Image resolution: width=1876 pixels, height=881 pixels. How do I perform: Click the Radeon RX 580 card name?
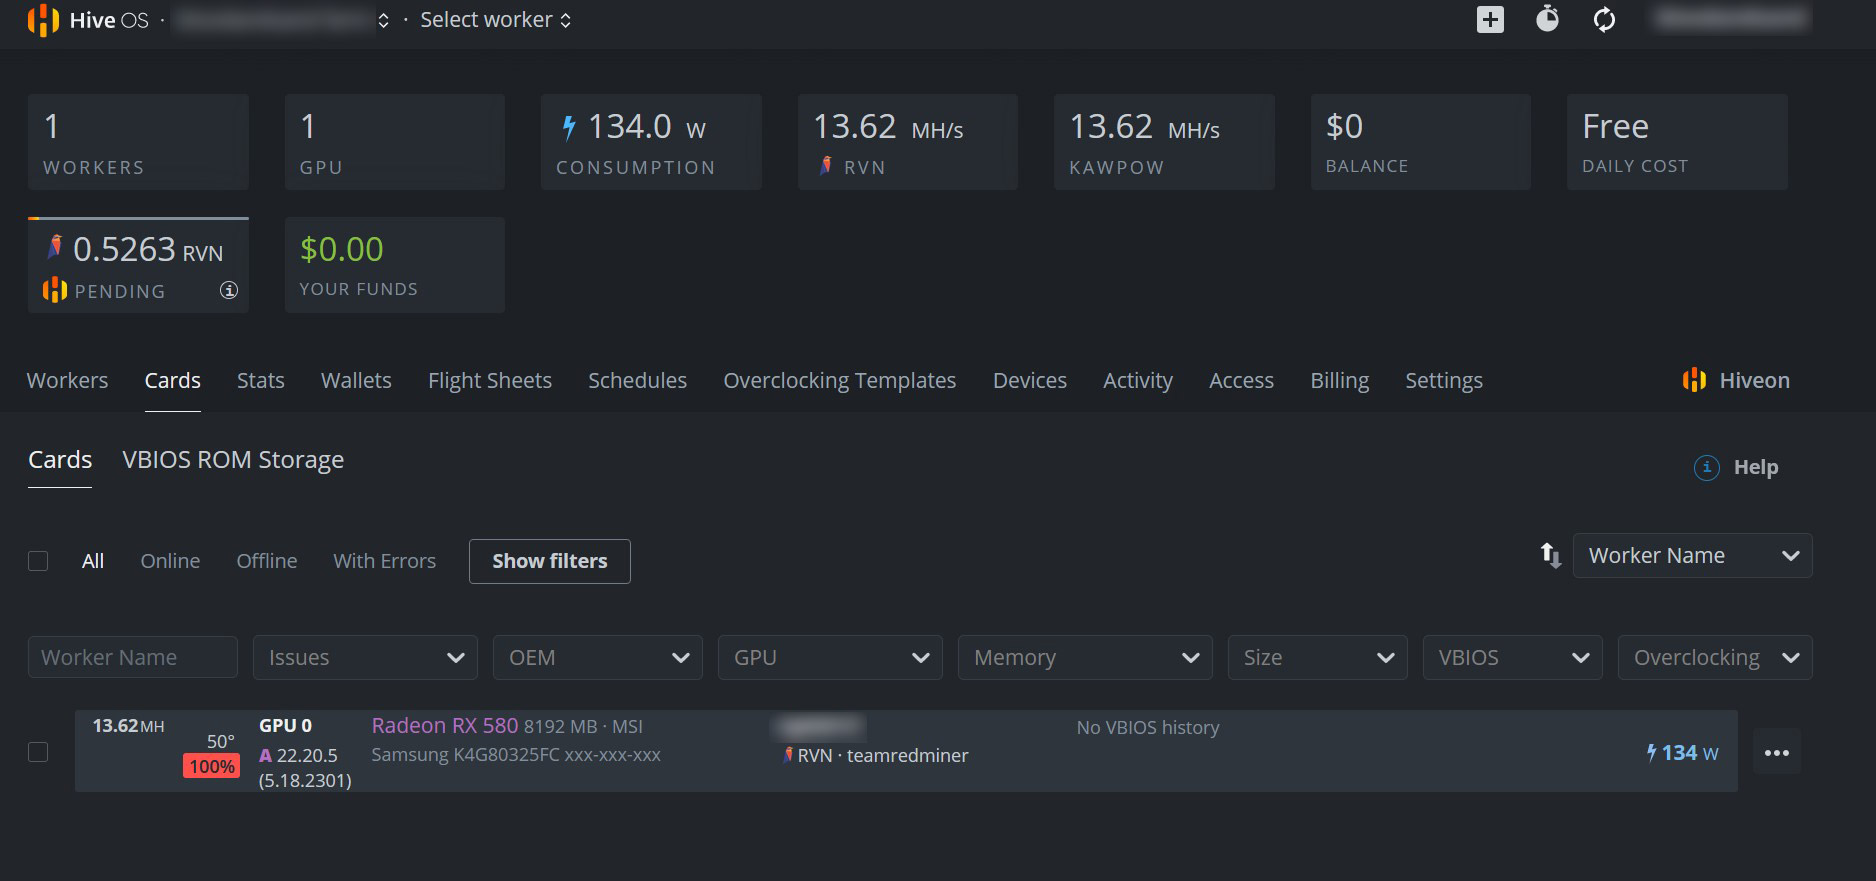click(x=445, y=725)
